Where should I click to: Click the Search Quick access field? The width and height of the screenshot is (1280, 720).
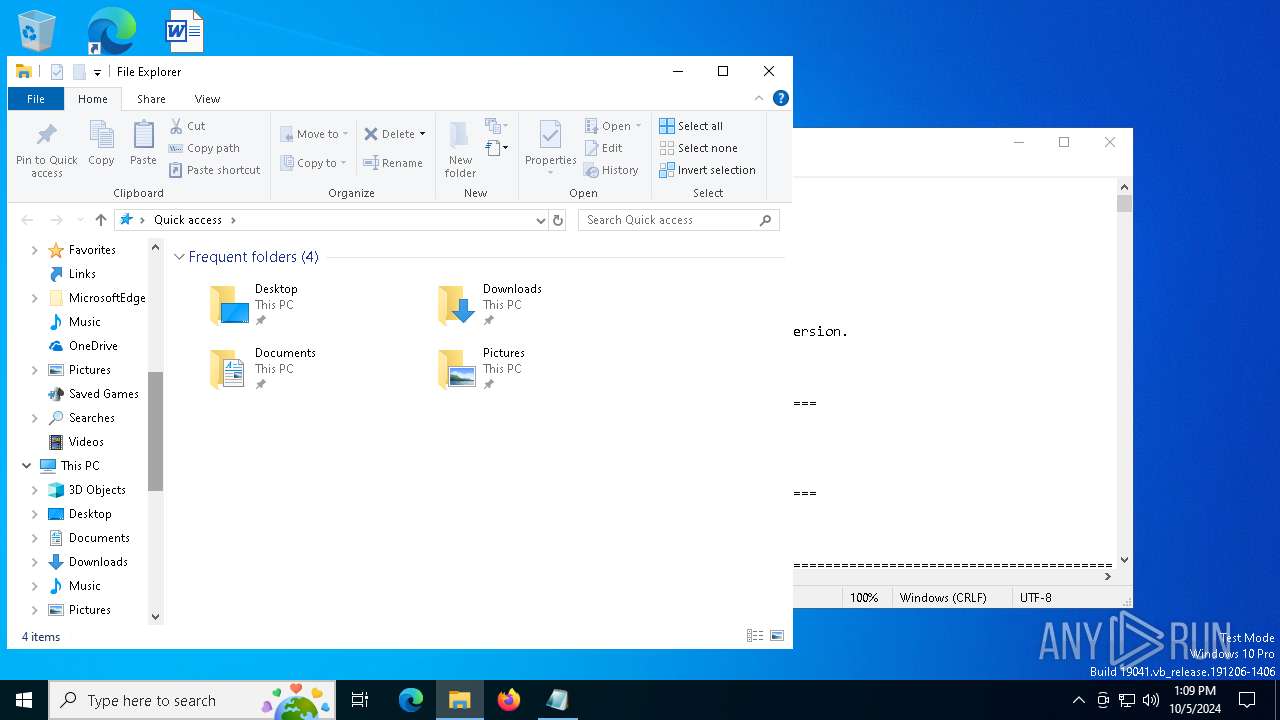click(678, 220)
